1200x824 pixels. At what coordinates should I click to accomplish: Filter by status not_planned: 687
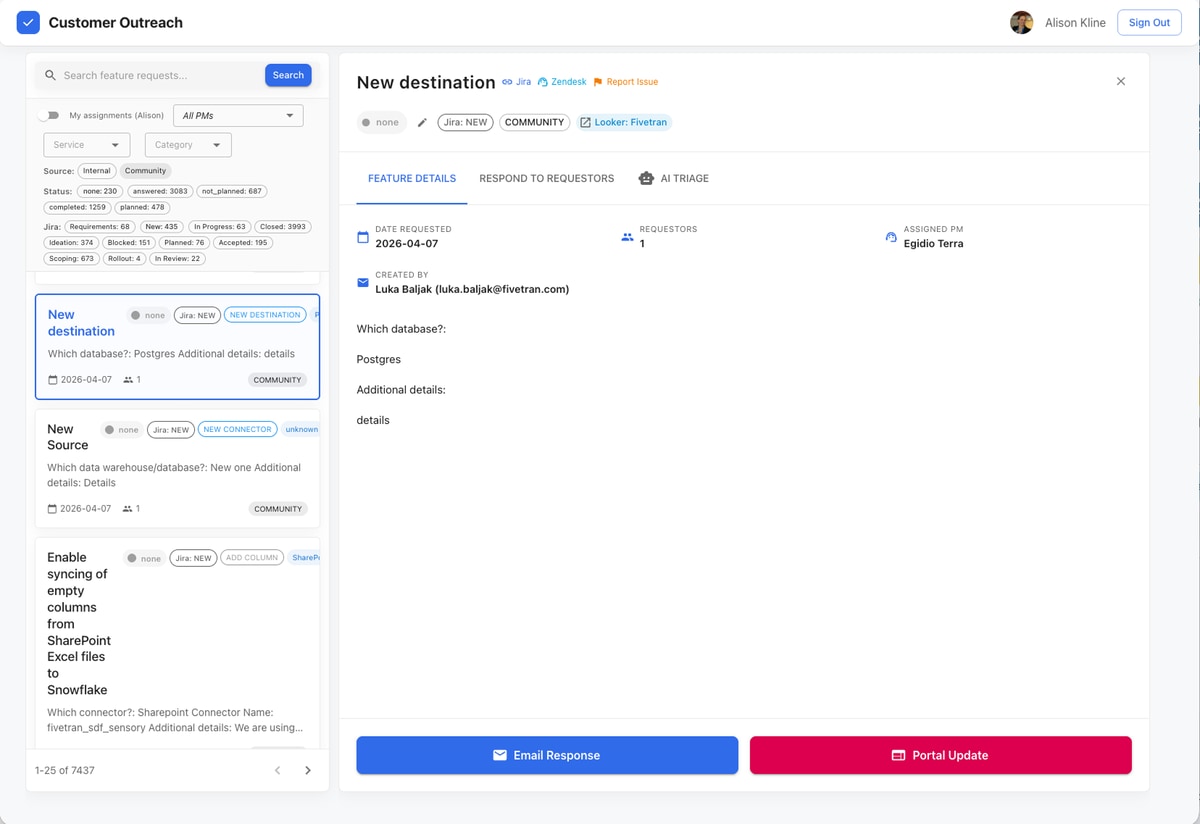pos(231,191)
